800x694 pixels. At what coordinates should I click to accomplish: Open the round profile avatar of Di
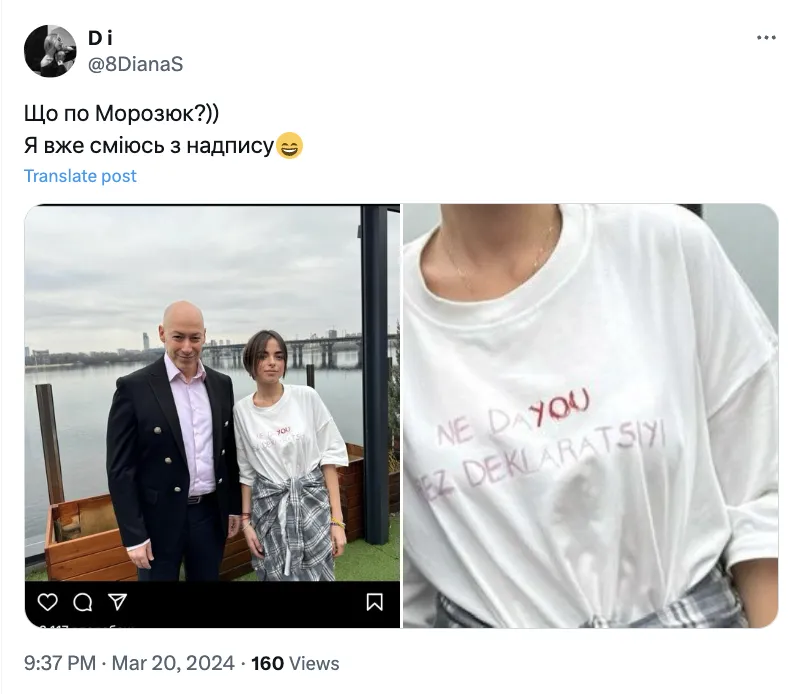[50, 51]
